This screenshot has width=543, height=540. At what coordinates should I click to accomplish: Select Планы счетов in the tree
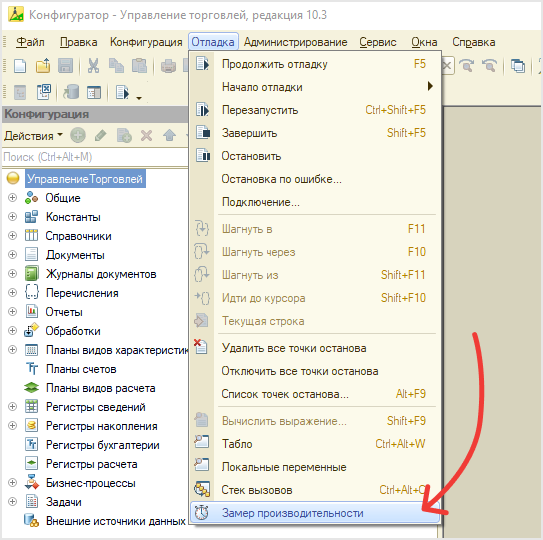(81, 369)
